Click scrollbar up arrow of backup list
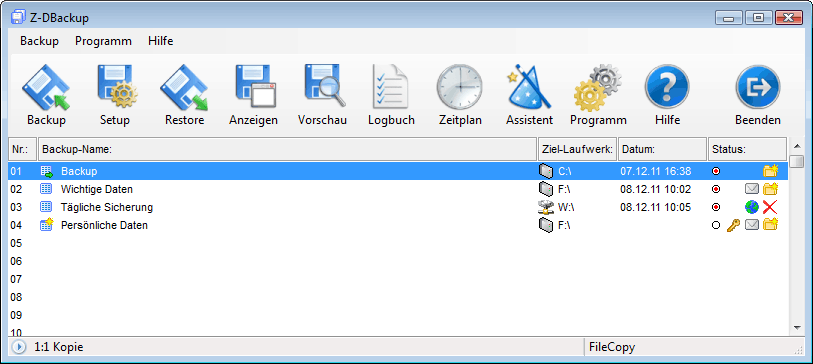 tap(797, 145)
